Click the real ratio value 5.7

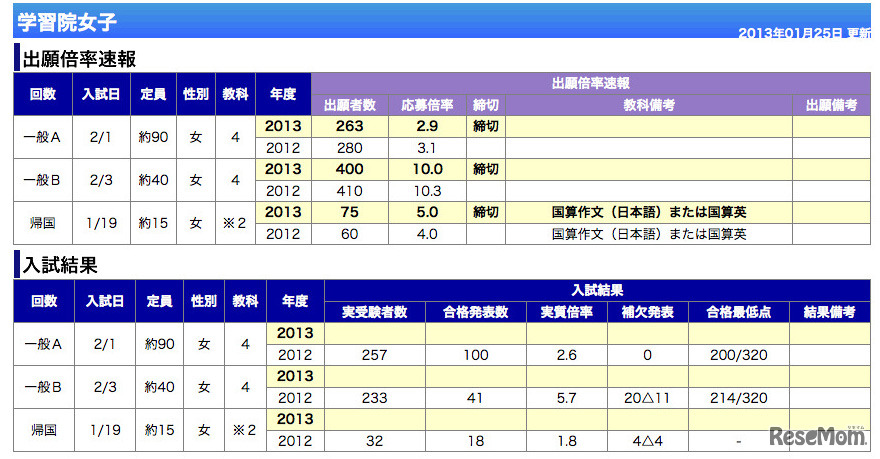[566, 398]
